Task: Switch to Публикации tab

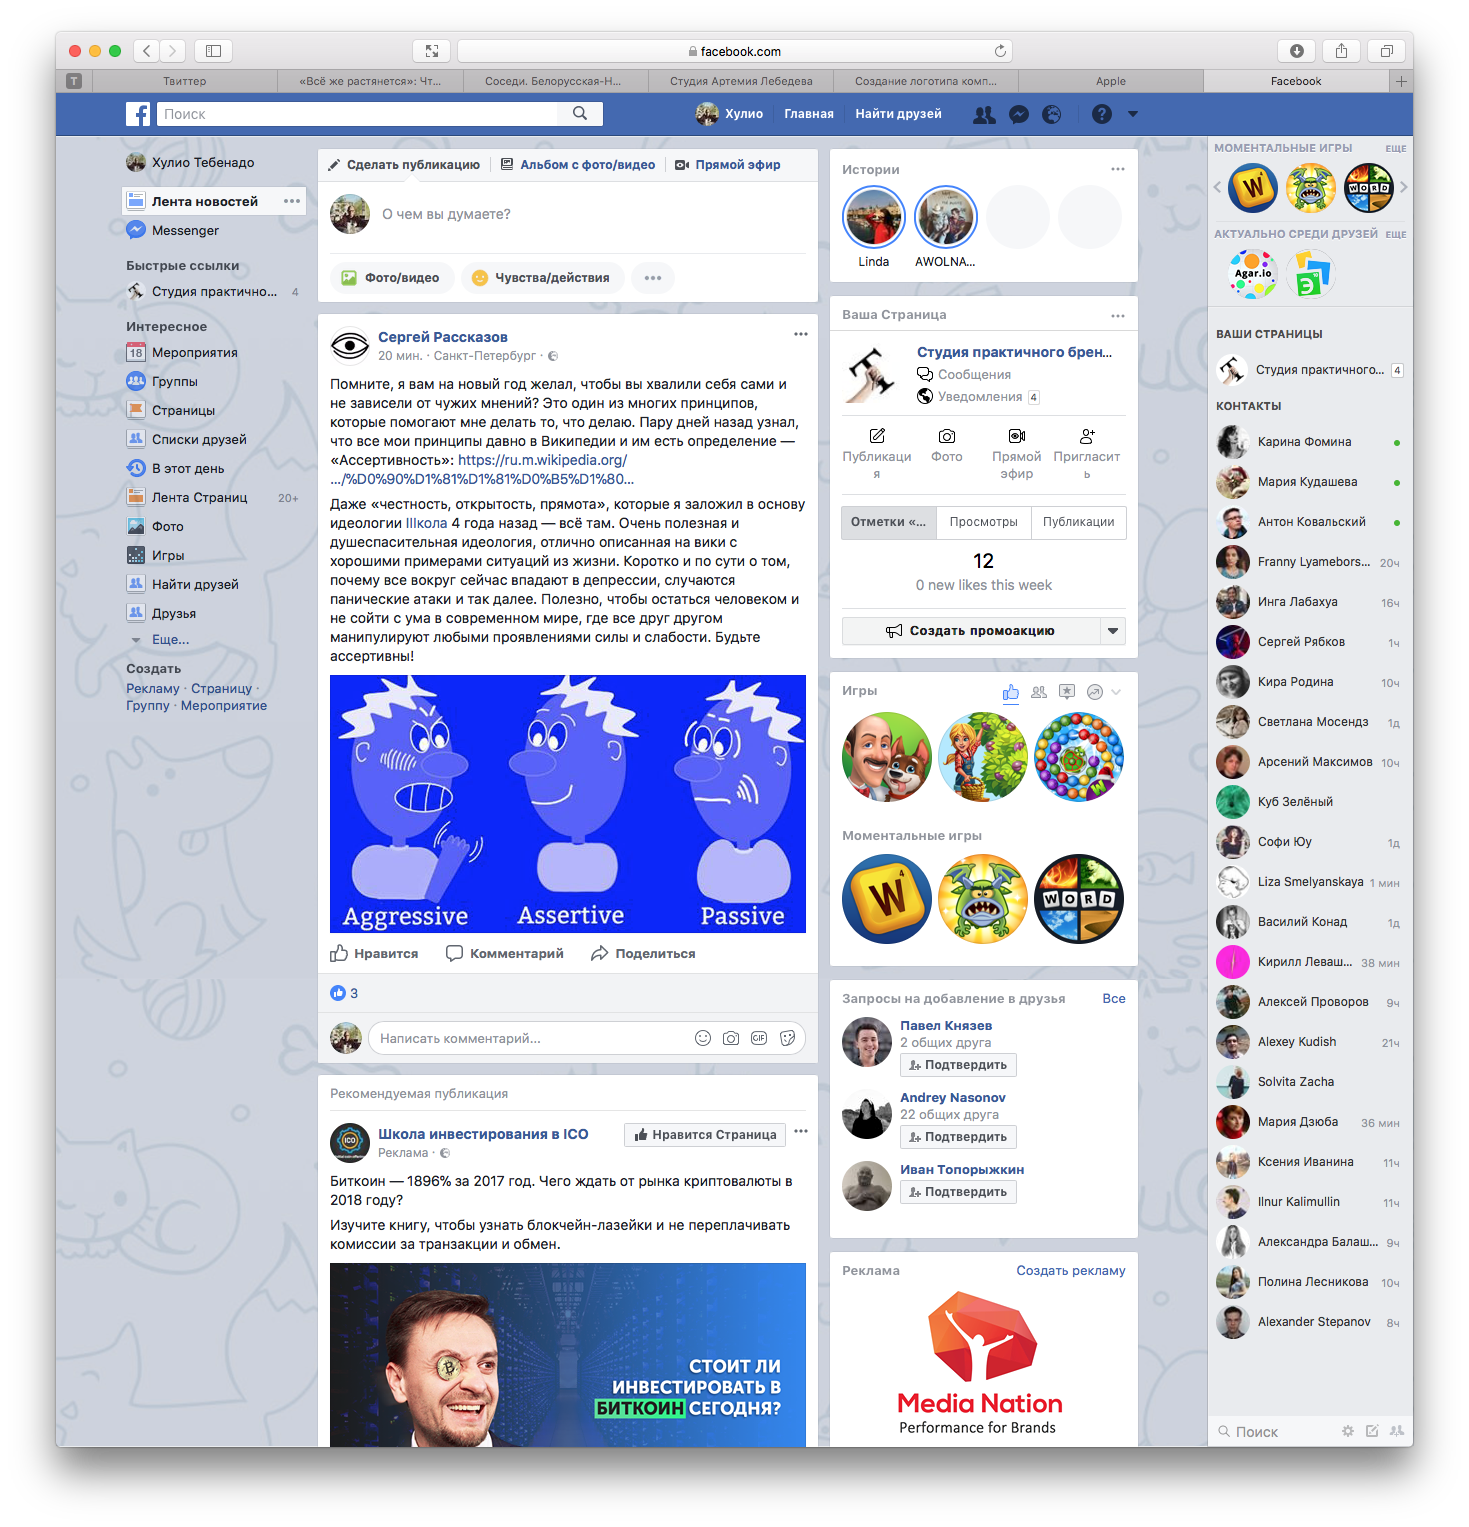Action: pyautogui.click(x=1078, y=522)
